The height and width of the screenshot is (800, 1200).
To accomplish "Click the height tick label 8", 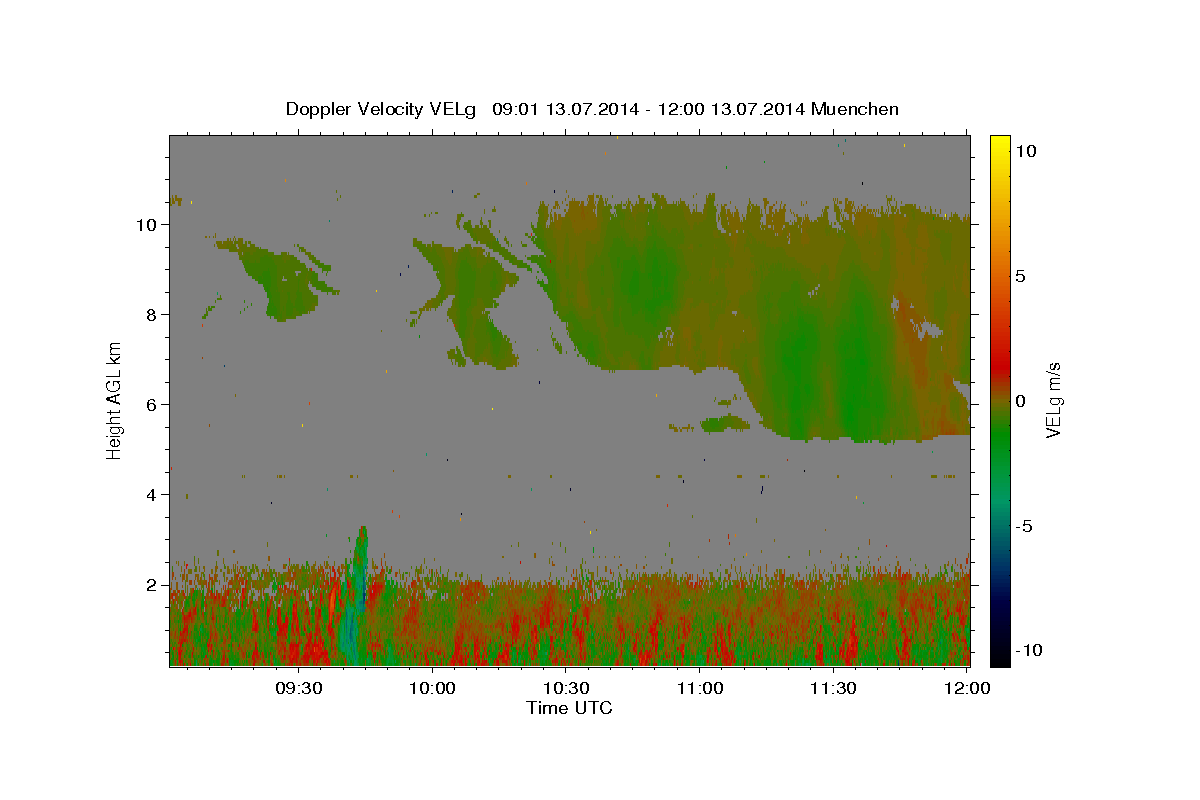I will 152,314.
